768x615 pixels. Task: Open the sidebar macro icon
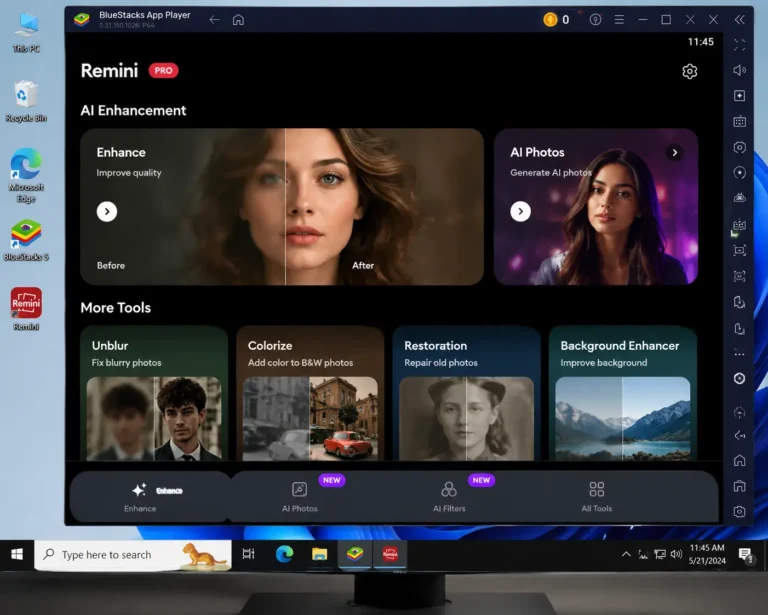pos(740,225)
